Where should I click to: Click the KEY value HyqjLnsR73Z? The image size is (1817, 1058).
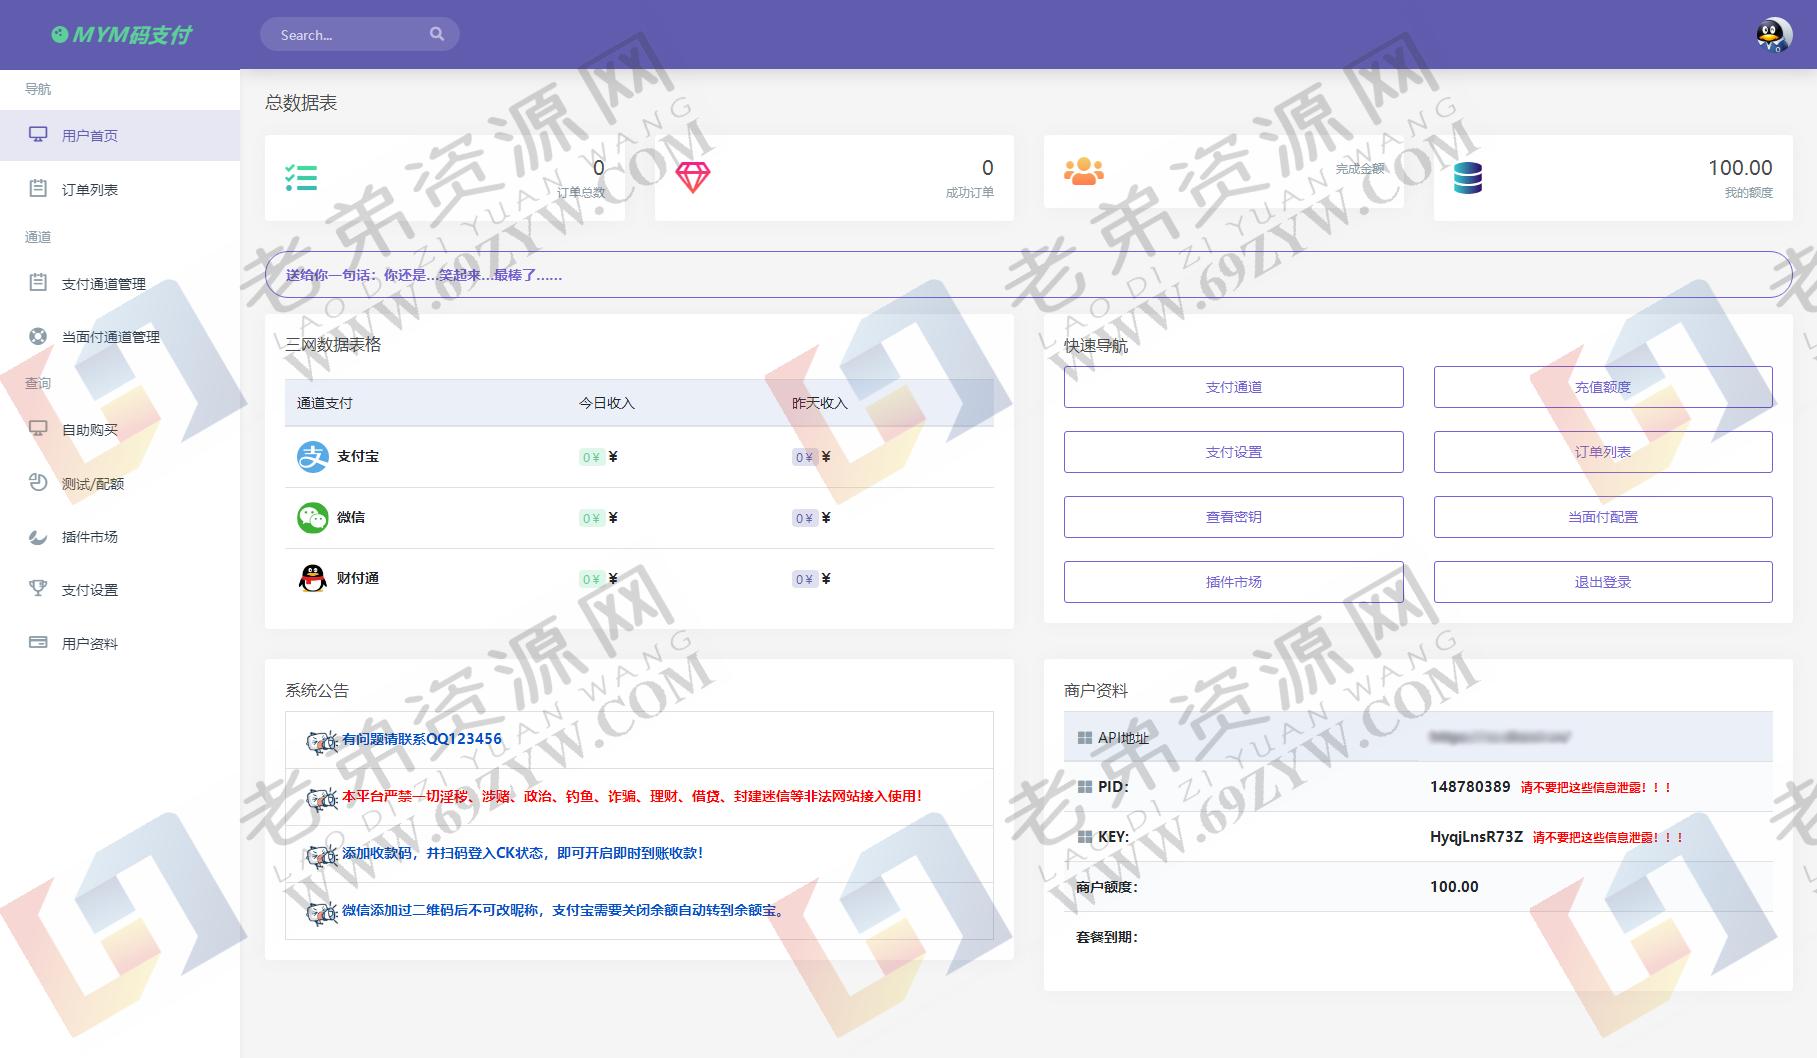click(1476, 837)
